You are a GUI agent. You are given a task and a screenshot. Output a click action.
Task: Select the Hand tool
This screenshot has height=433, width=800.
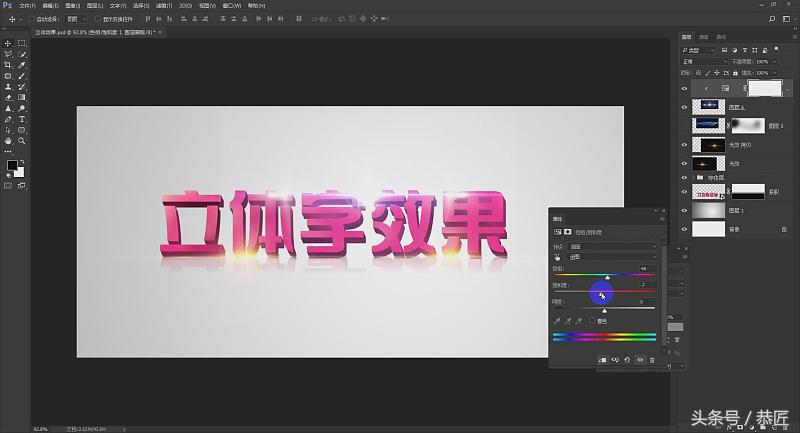(x=8, y=141)
